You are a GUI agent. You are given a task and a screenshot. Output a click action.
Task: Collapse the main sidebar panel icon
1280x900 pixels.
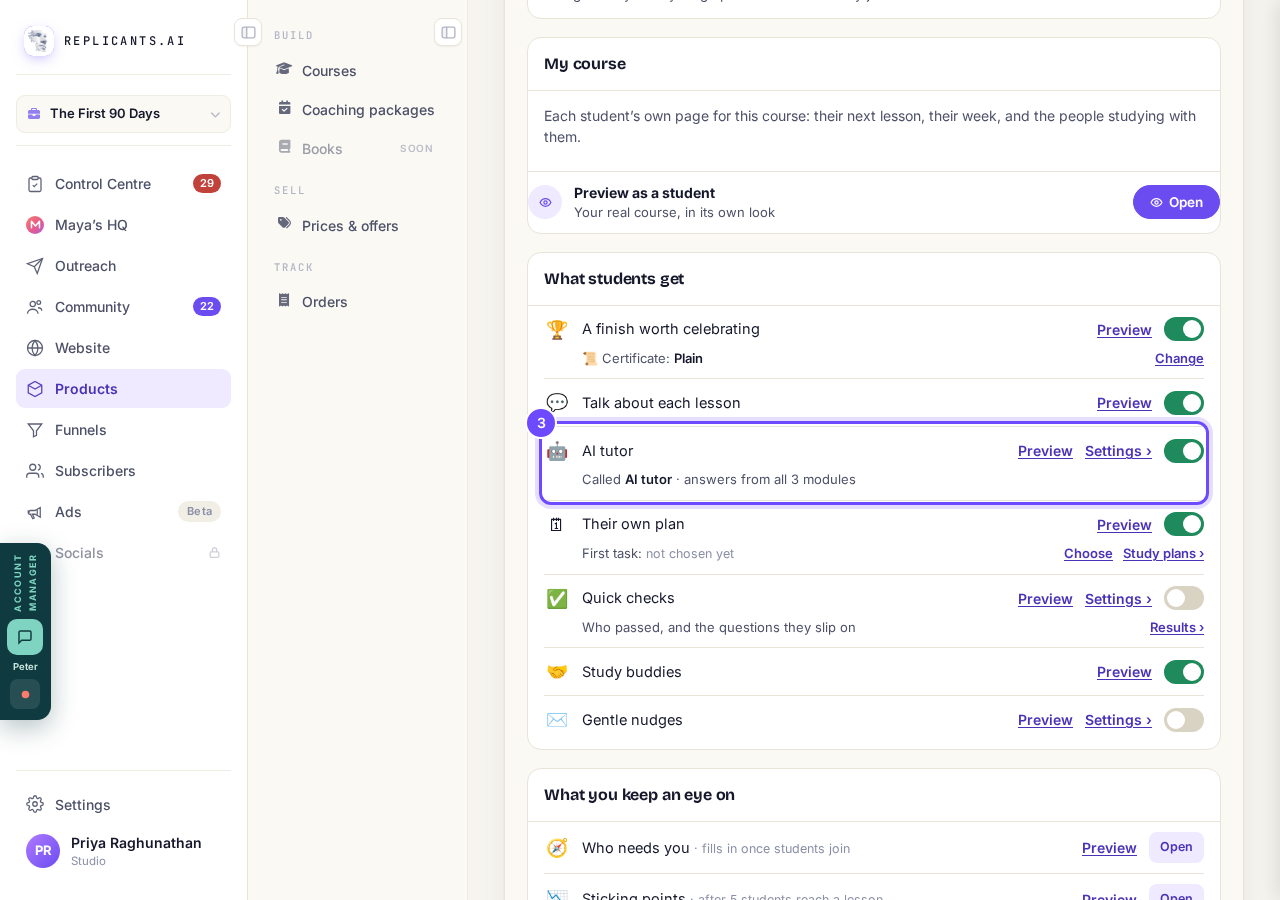point(248,32)
